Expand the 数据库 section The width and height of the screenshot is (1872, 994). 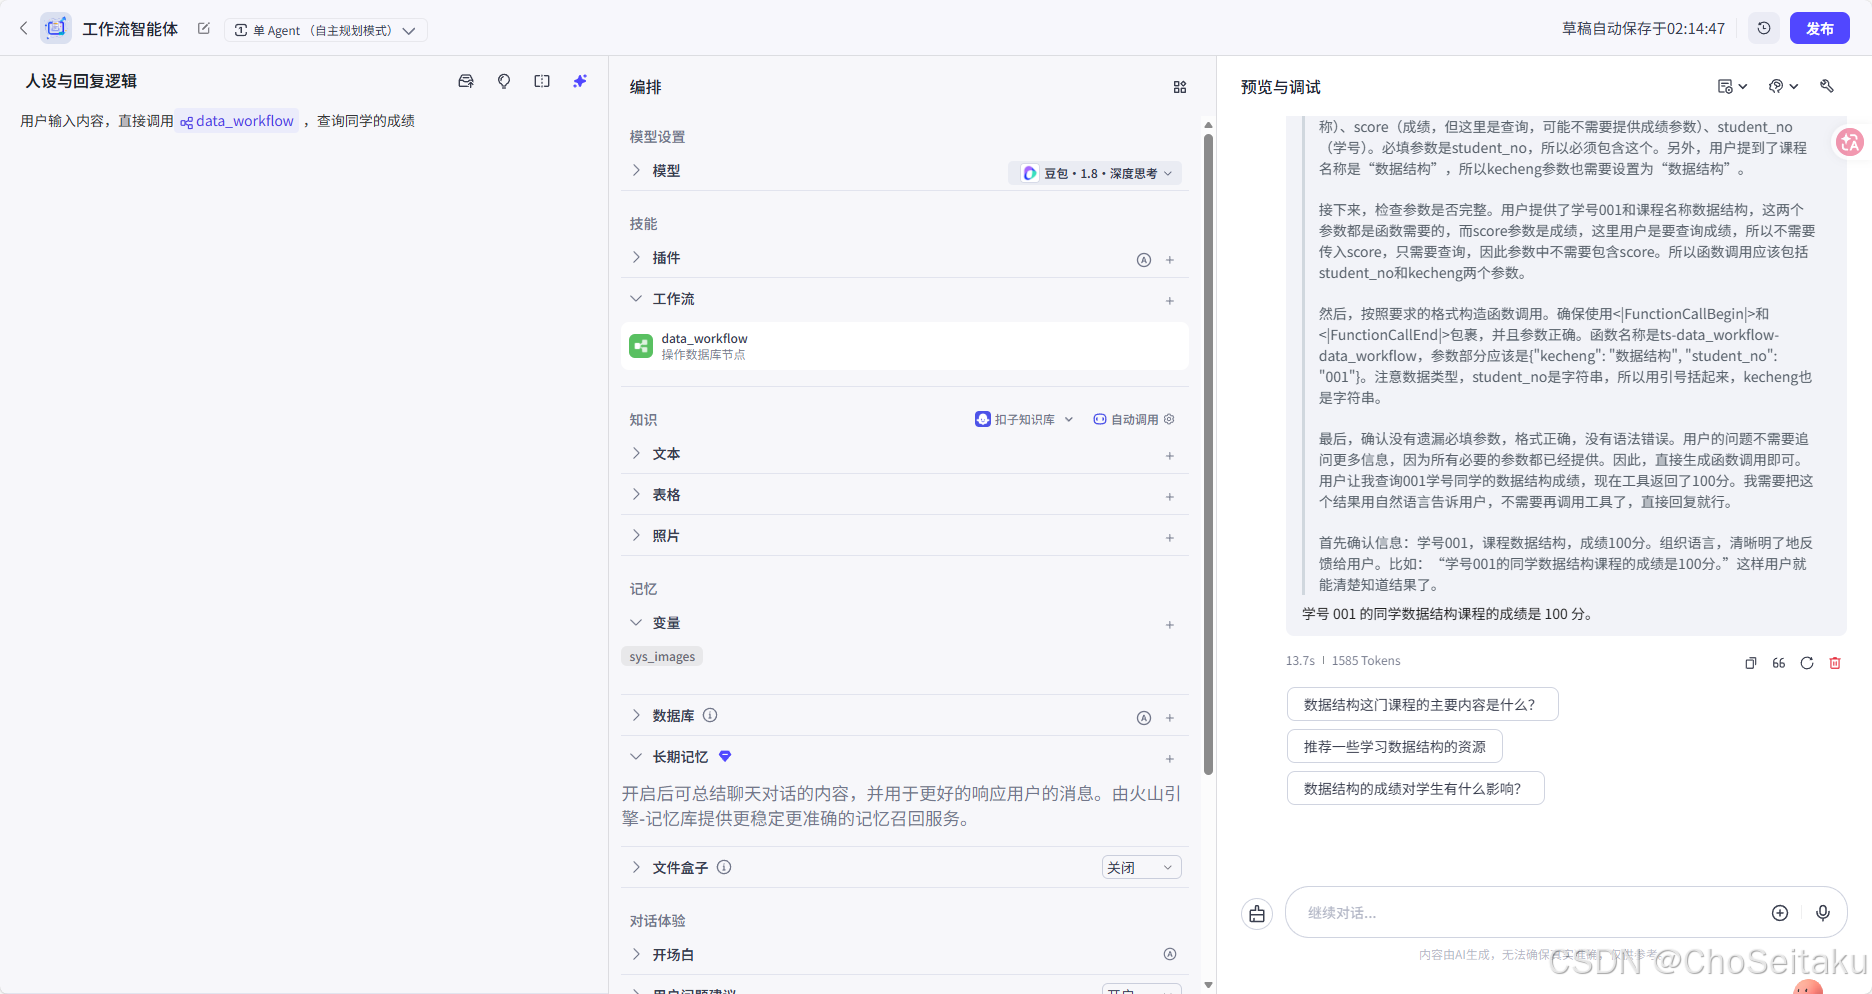tap(636, 716)
